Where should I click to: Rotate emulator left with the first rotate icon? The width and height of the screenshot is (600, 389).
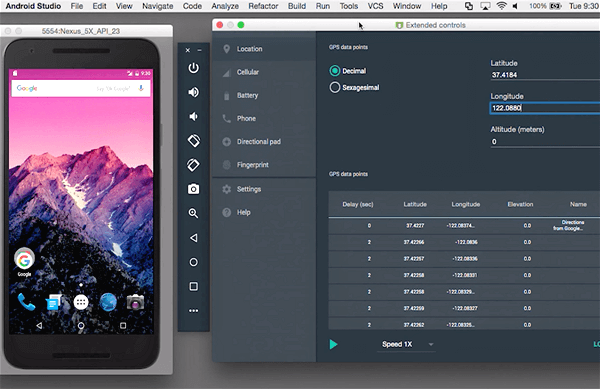point(194,141)
